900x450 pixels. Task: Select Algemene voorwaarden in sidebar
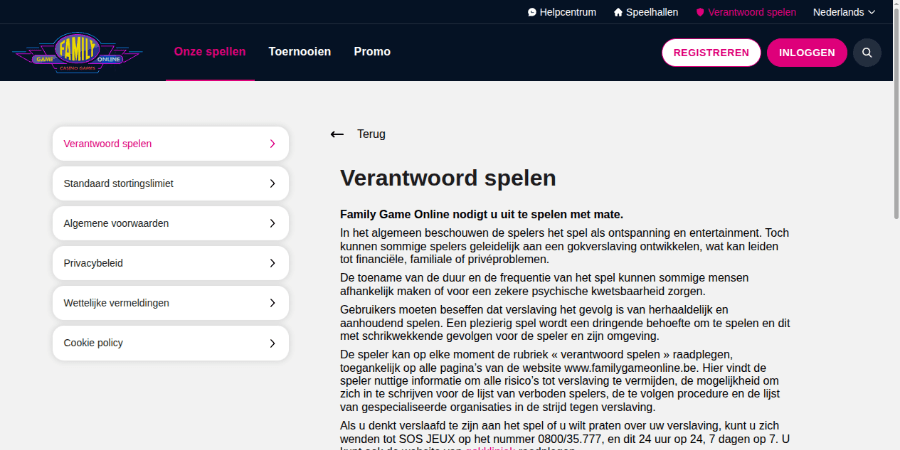click(170, 223)
